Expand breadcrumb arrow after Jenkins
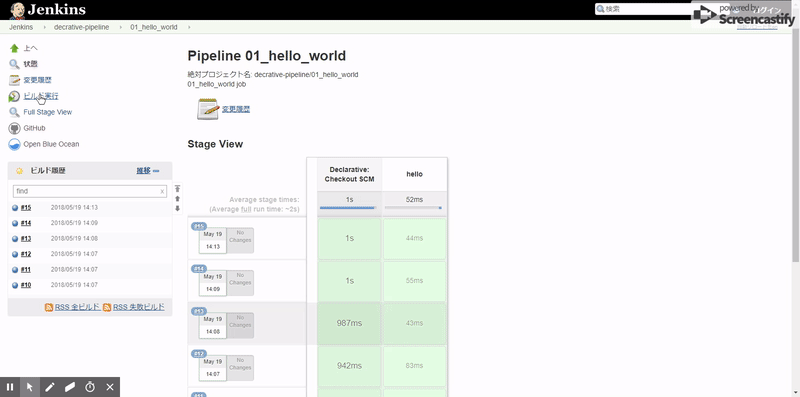Image resolution: width=800 pixels, height=397 pixels. [44, 27]
